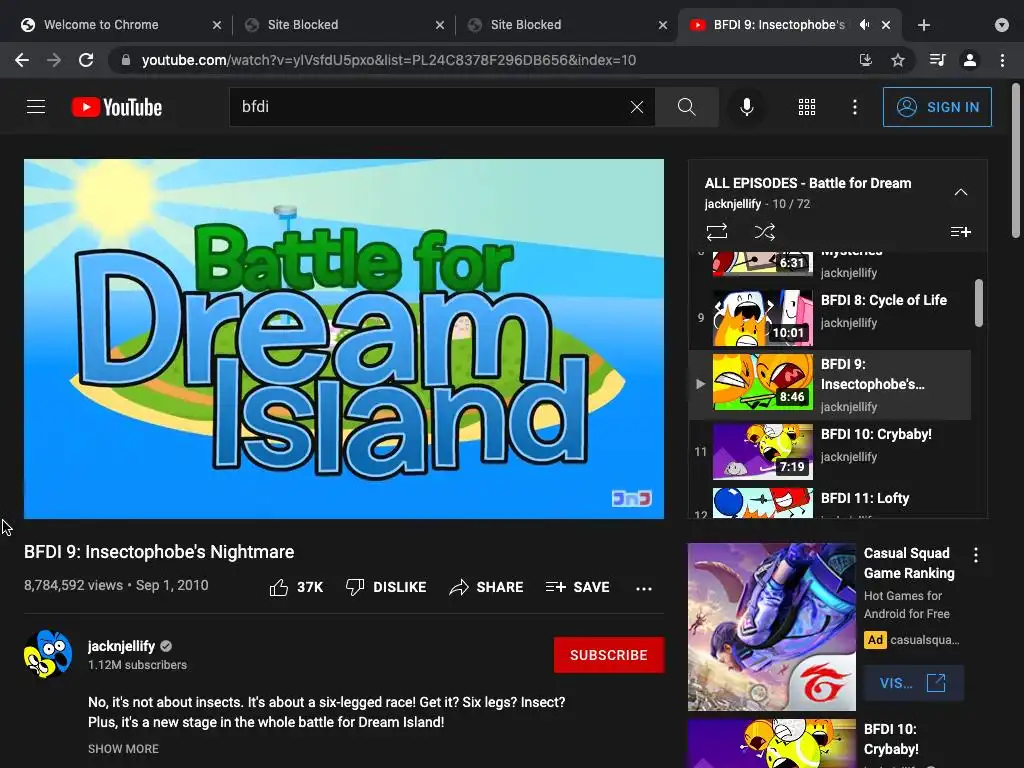Click the DISLIKE button
This screenshot has width=1024, height=768.
pyautogui.click(x=386, y=587)
